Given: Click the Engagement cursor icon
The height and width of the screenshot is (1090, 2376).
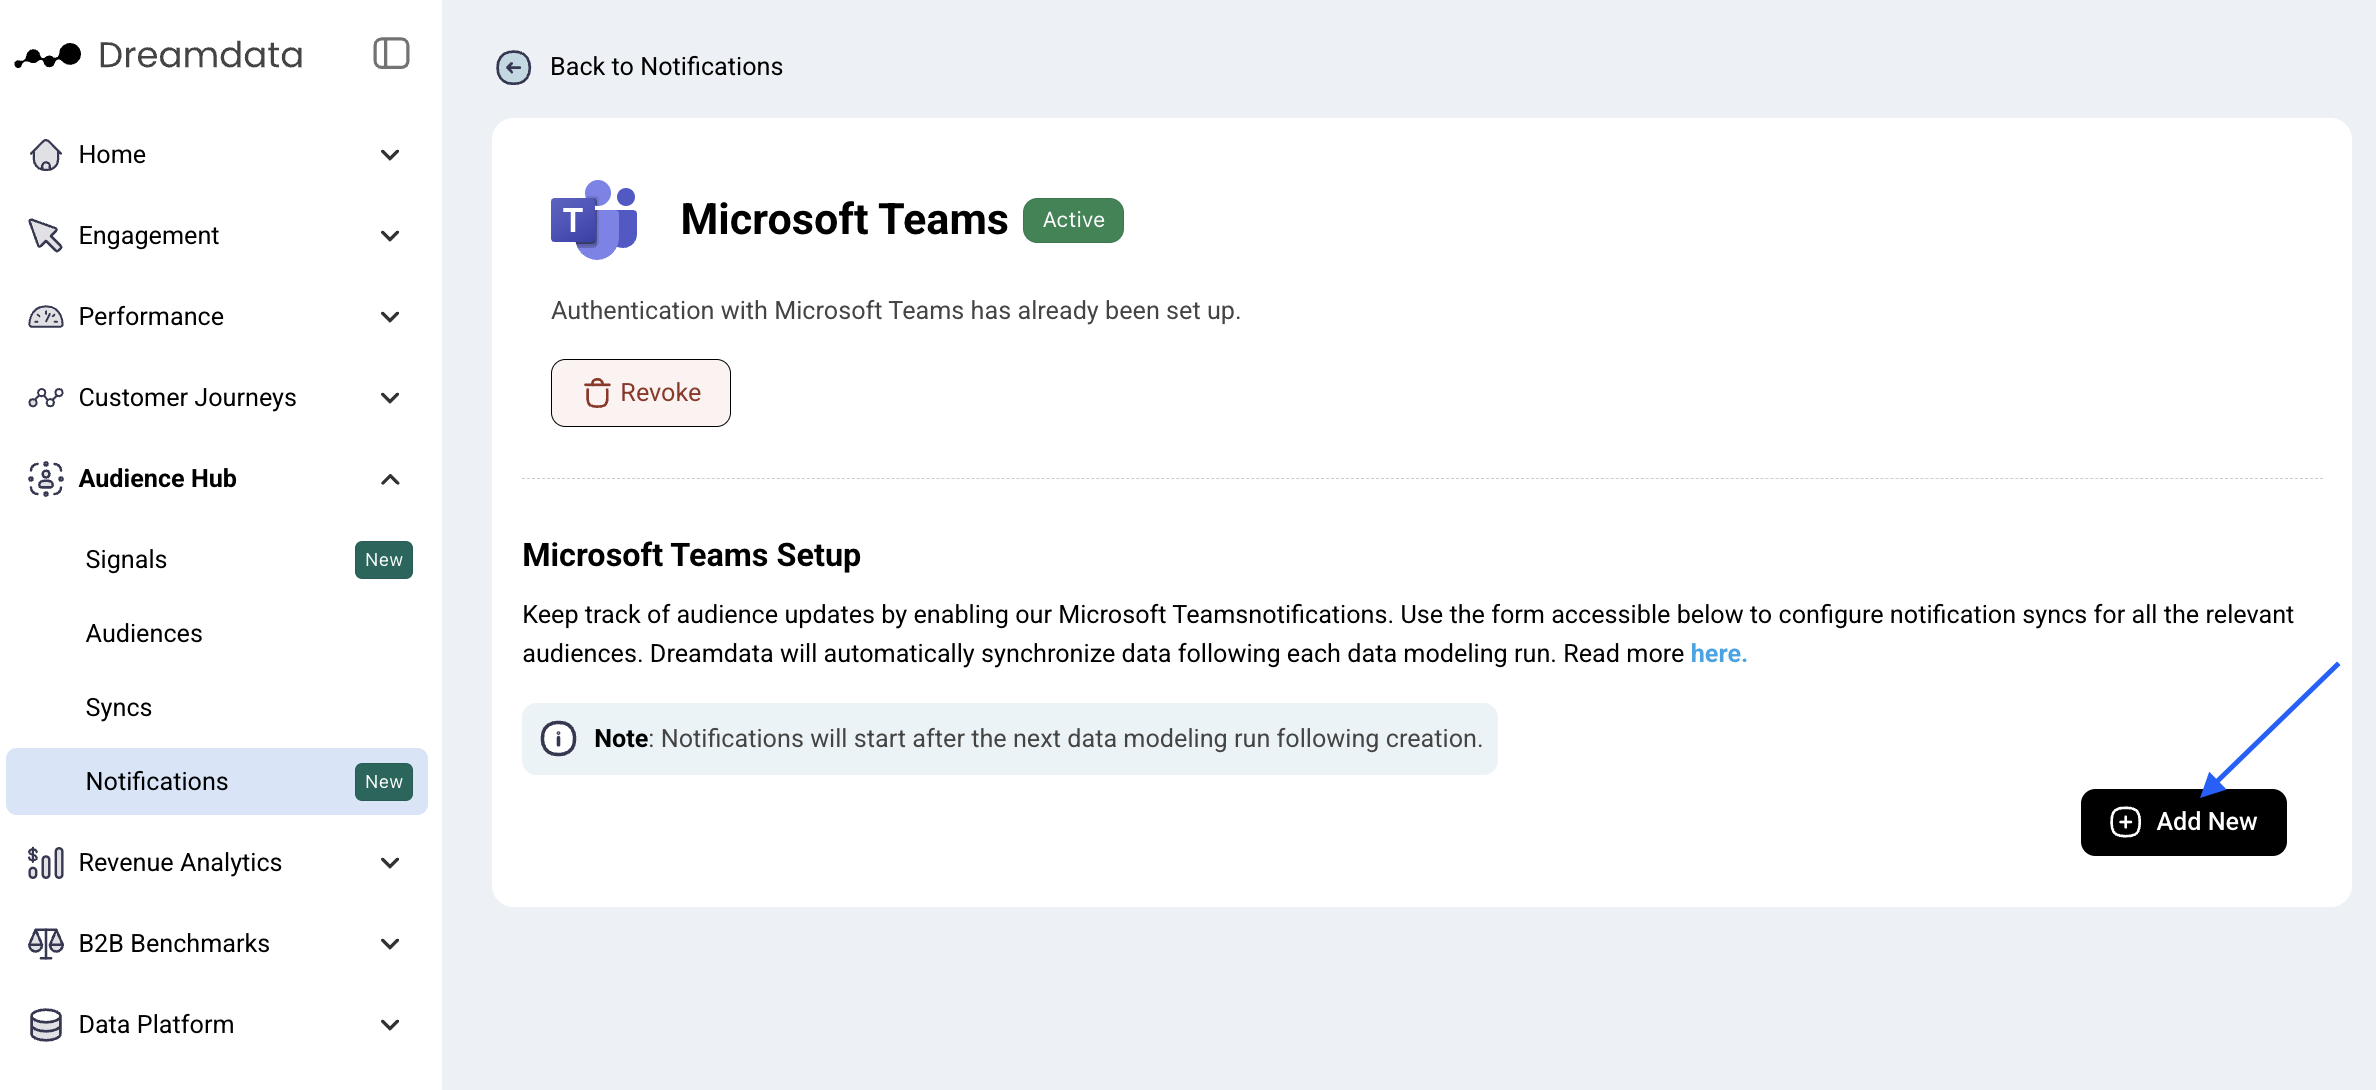Looking at the screenshot, I should pyautogui.click(x=46, y=236).
